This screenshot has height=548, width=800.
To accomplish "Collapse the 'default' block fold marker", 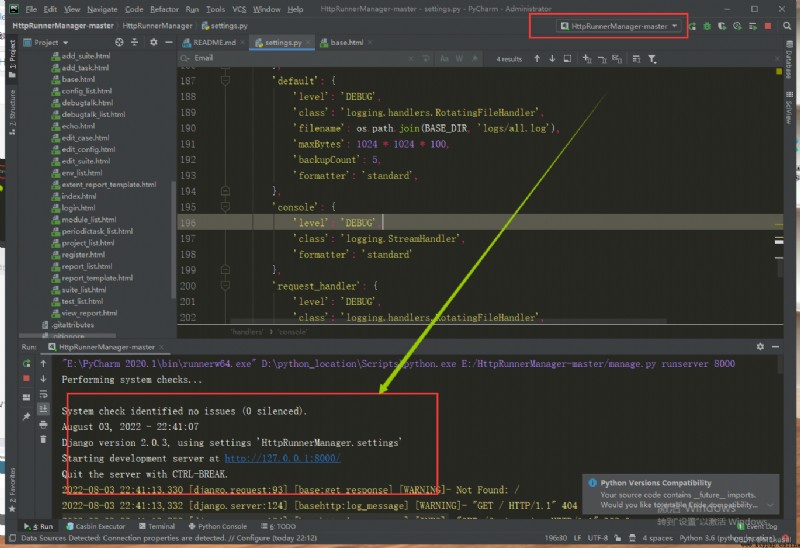I will (x=225, y=81).
